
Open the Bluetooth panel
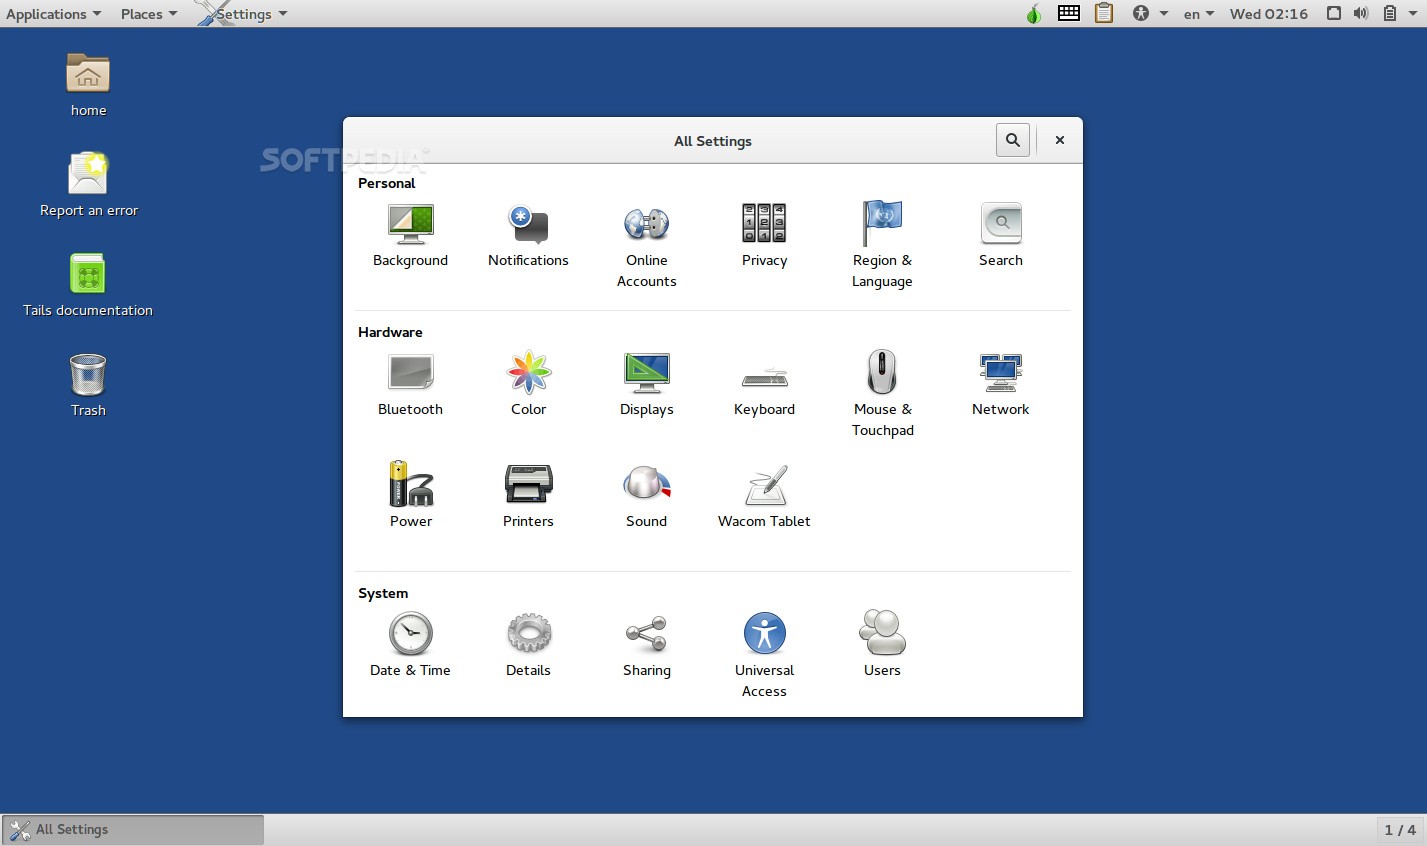pos(410,385)
